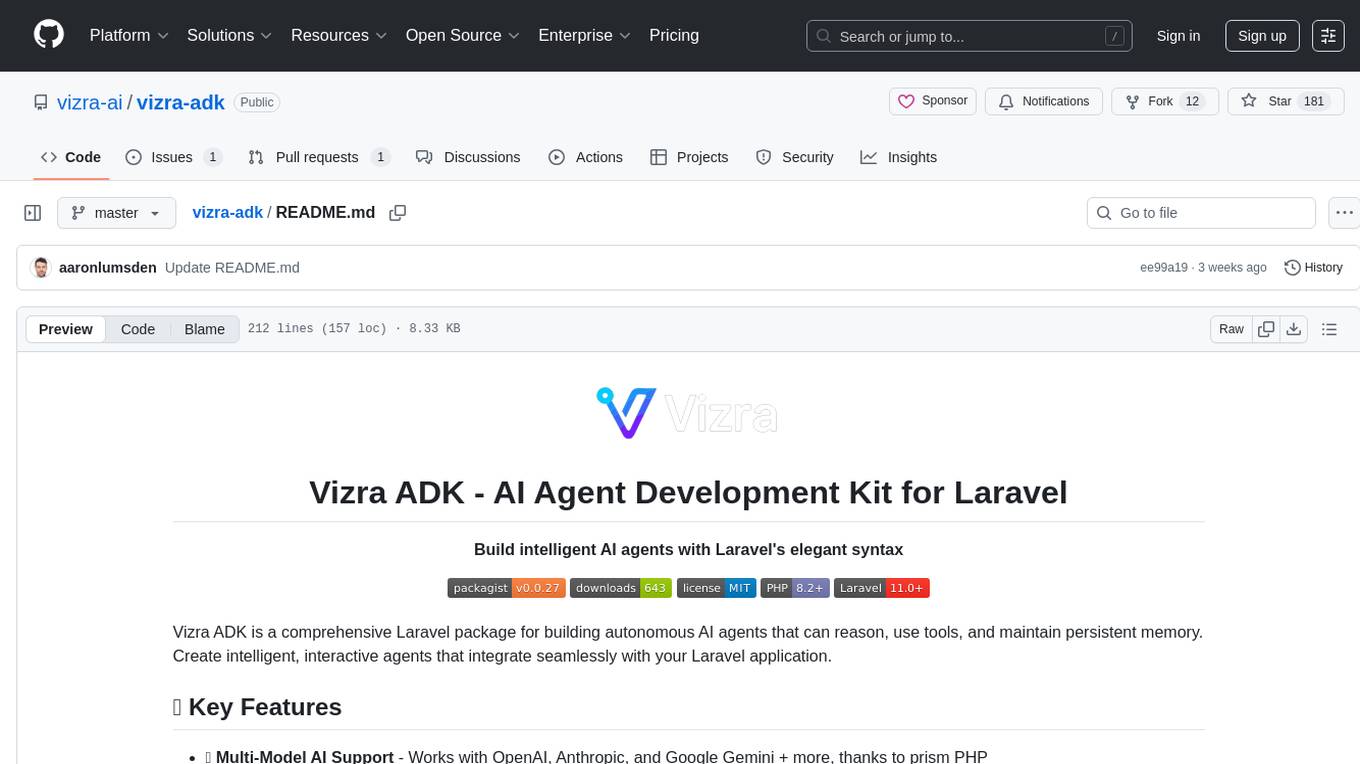
Task: Expand the Platform menu
Action: 129,35
